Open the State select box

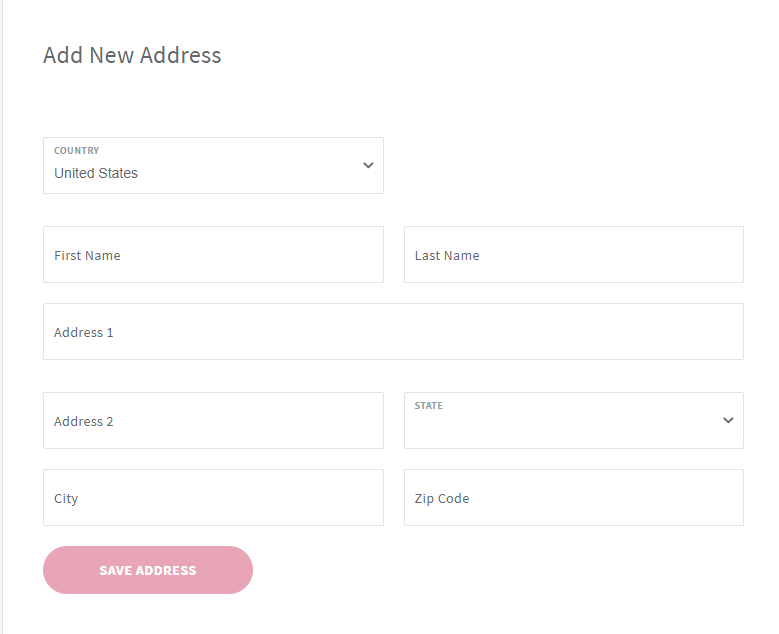pos(574,420)
